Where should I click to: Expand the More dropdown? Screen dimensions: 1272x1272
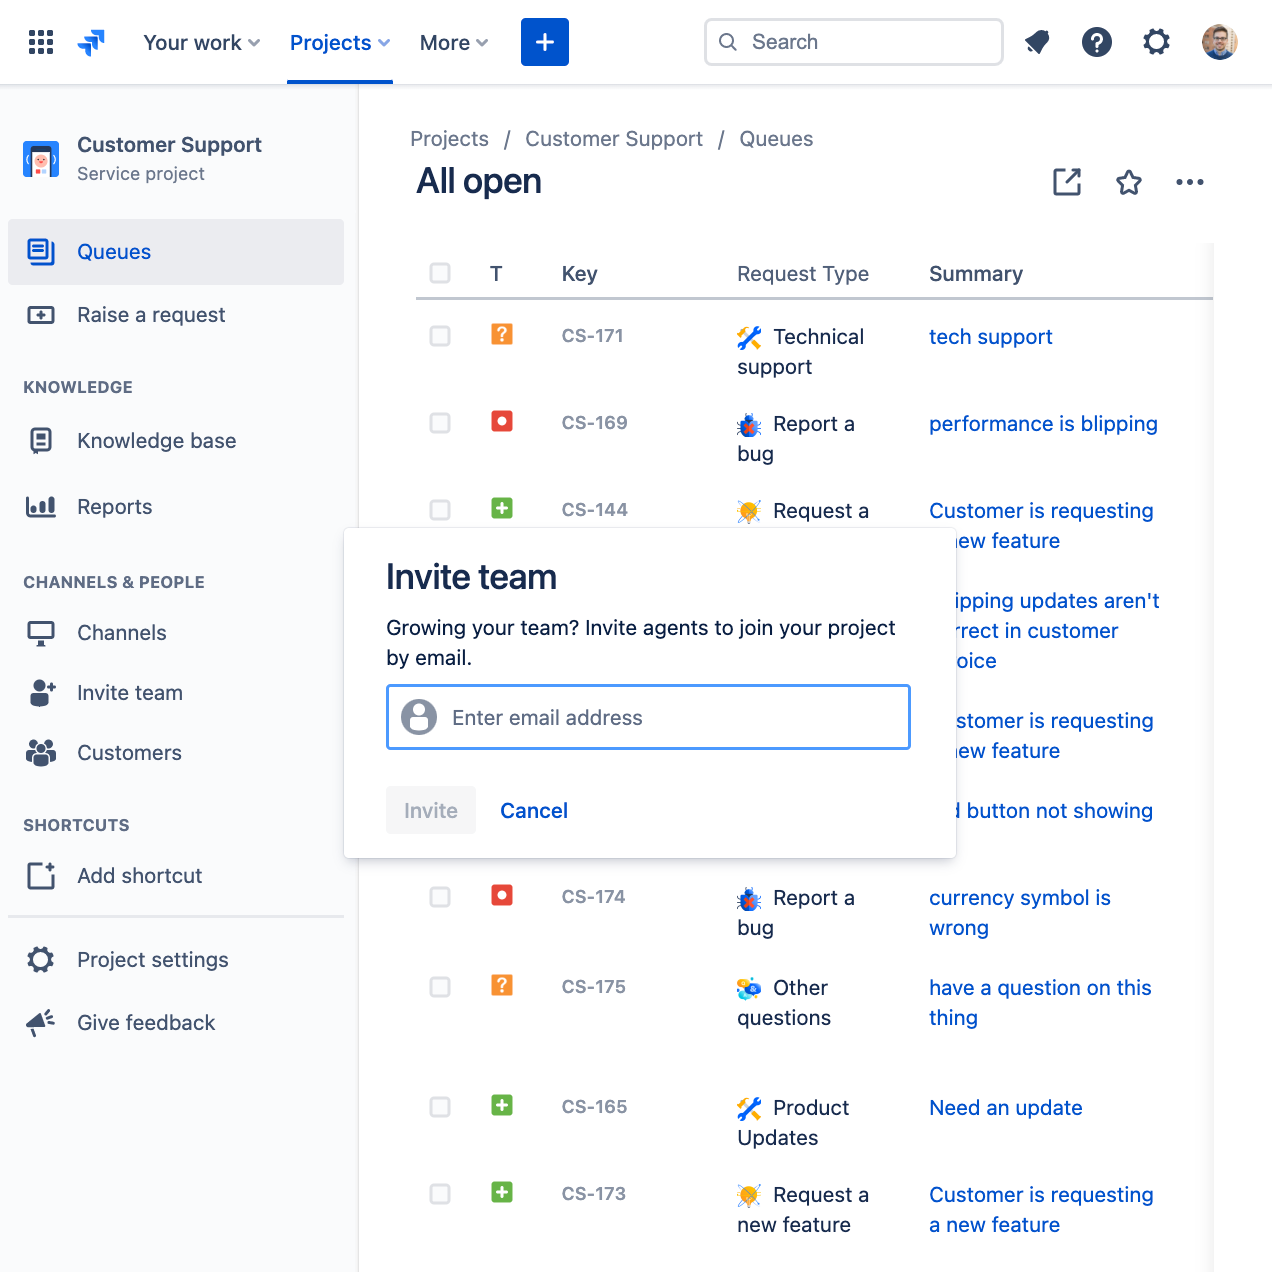pyautogui.click(x=453, y=43)
